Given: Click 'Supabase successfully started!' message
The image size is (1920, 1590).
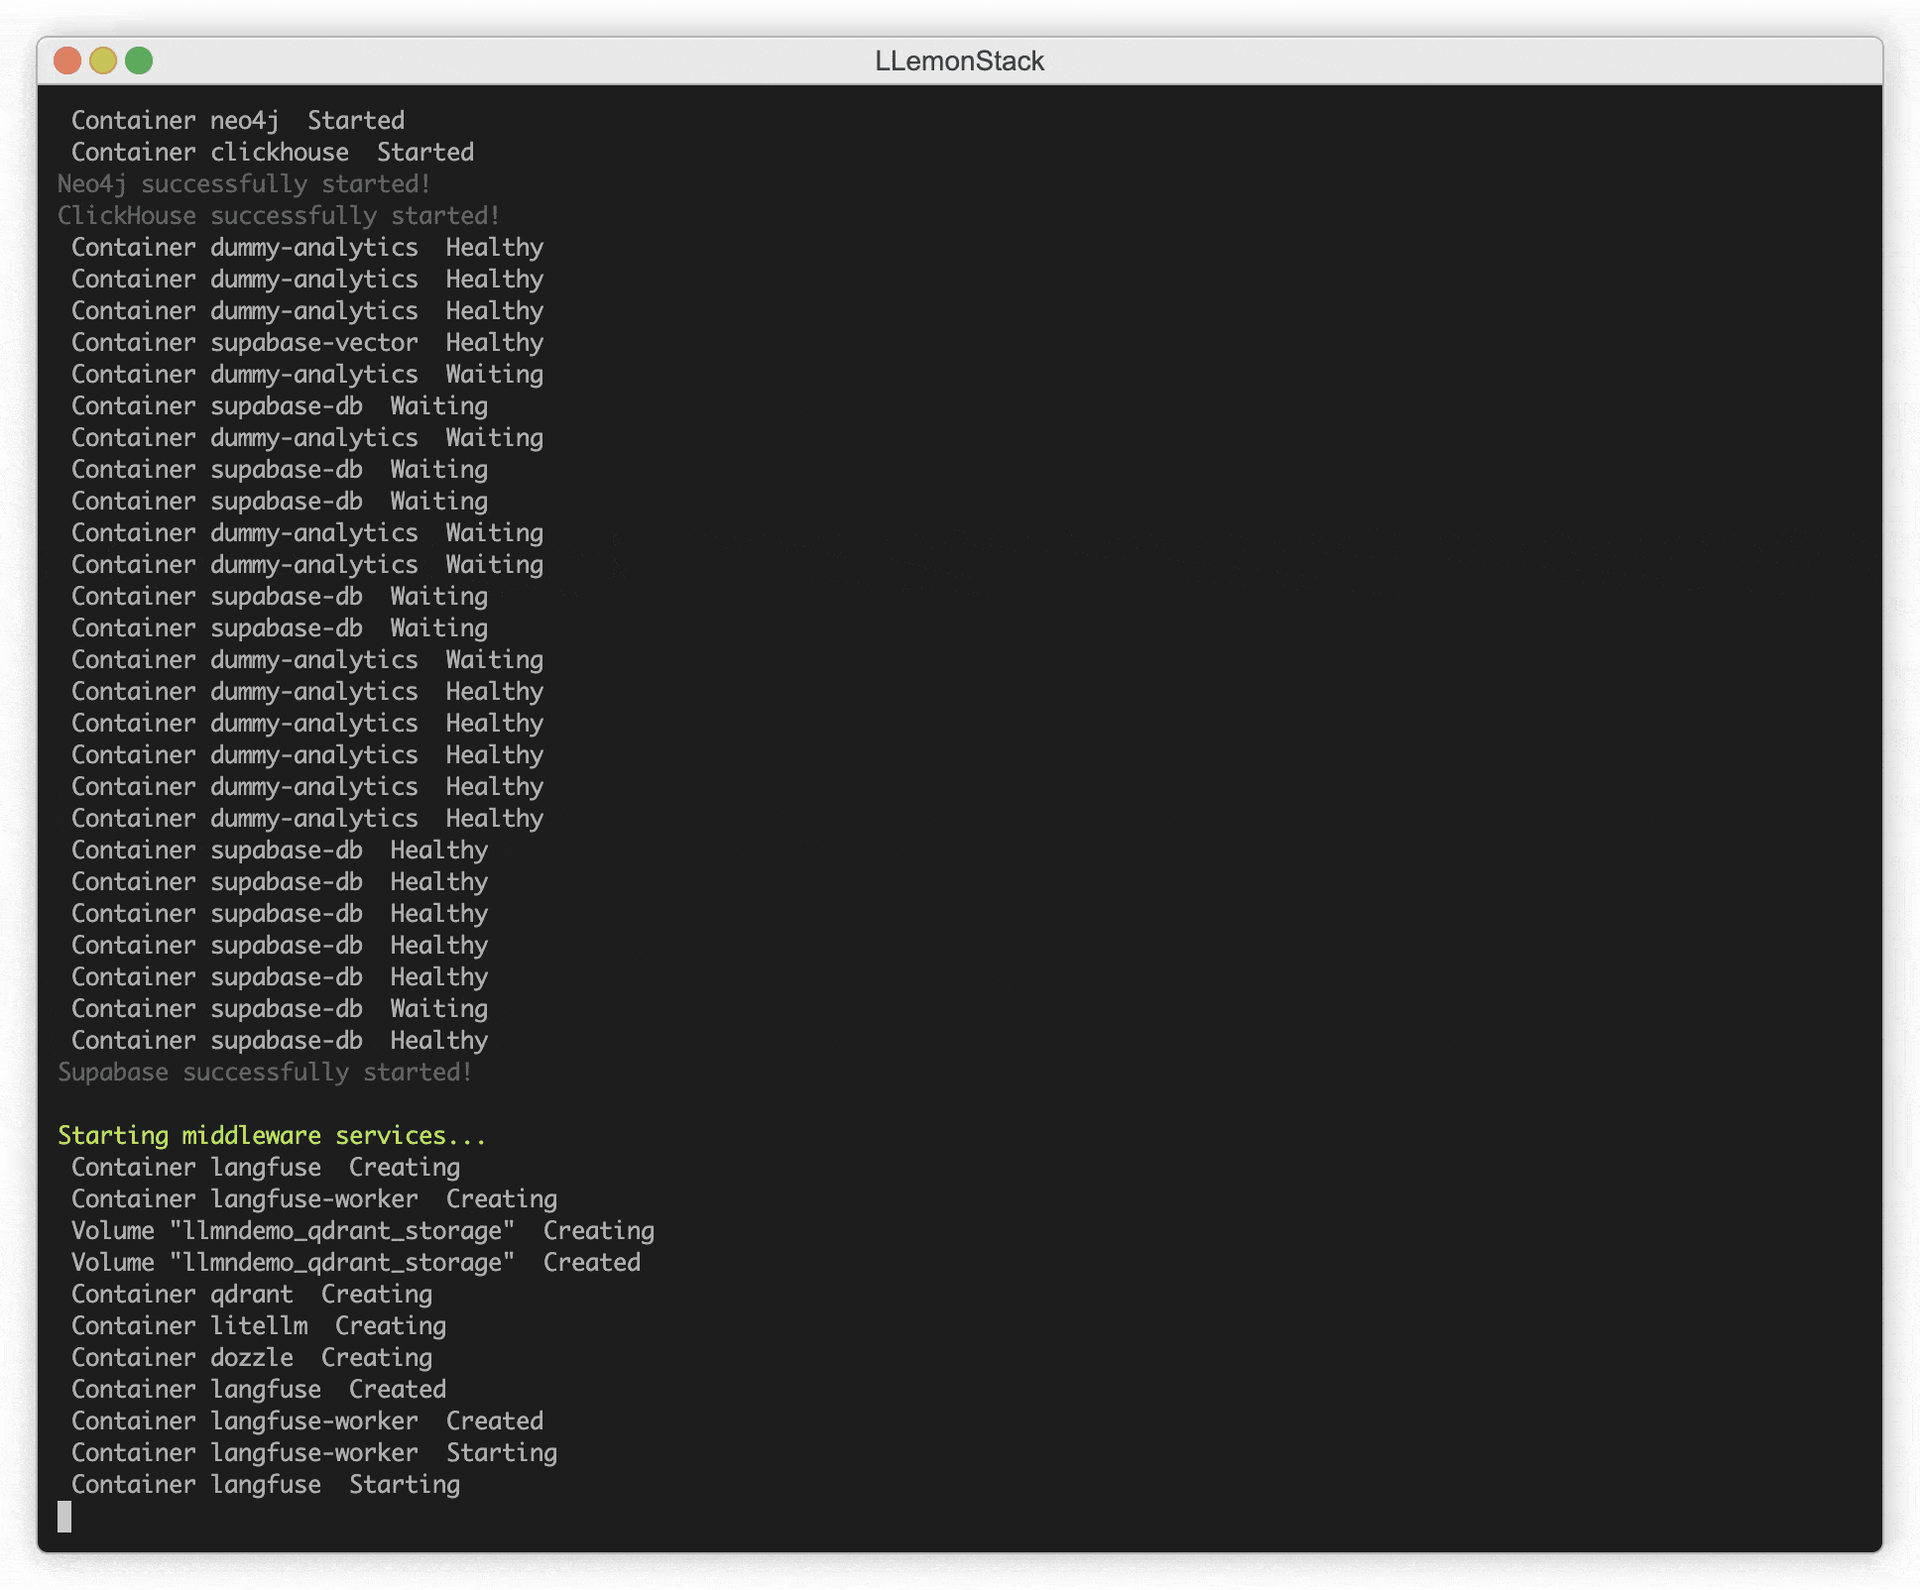Looking at the screenshot, I should [x=265, y=1073].
